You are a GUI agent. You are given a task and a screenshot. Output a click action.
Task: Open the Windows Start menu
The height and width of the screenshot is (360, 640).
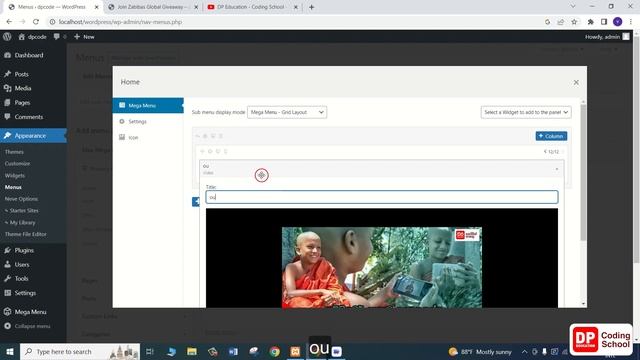pos(10,351)
